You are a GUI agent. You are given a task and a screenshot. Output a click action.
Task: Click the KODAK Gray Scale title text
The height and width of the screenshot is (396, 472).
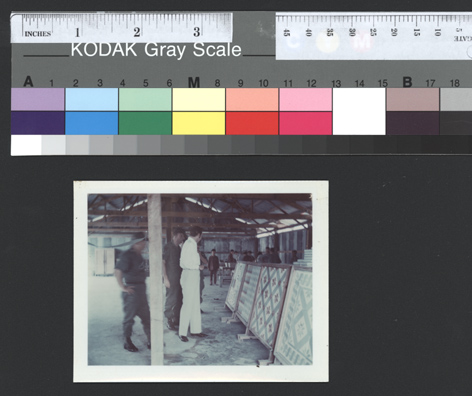156,50
